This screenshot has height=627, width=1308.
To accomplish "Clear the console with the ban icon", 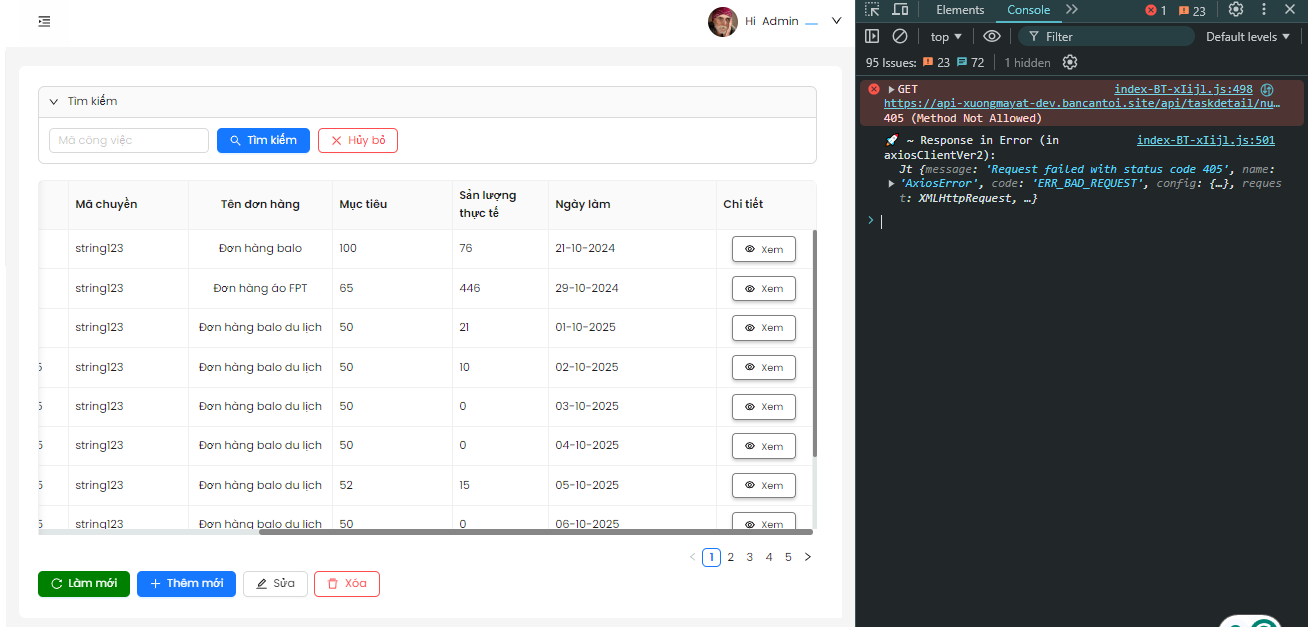I will [900, 36].
